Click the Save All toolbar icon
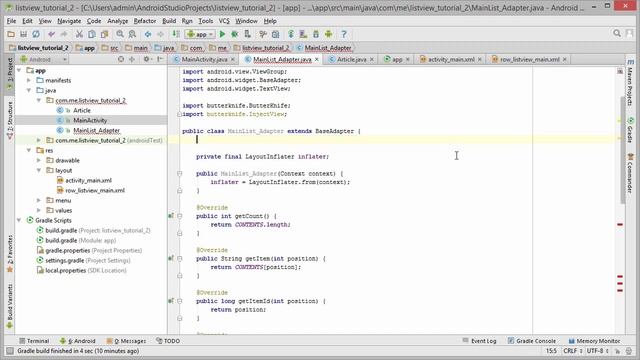 [23, 34]
